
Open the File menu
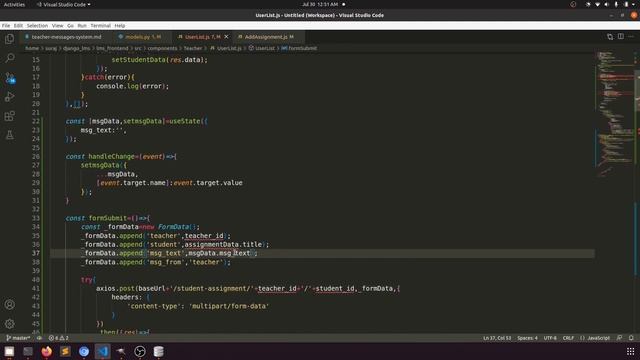pos(6,25)
